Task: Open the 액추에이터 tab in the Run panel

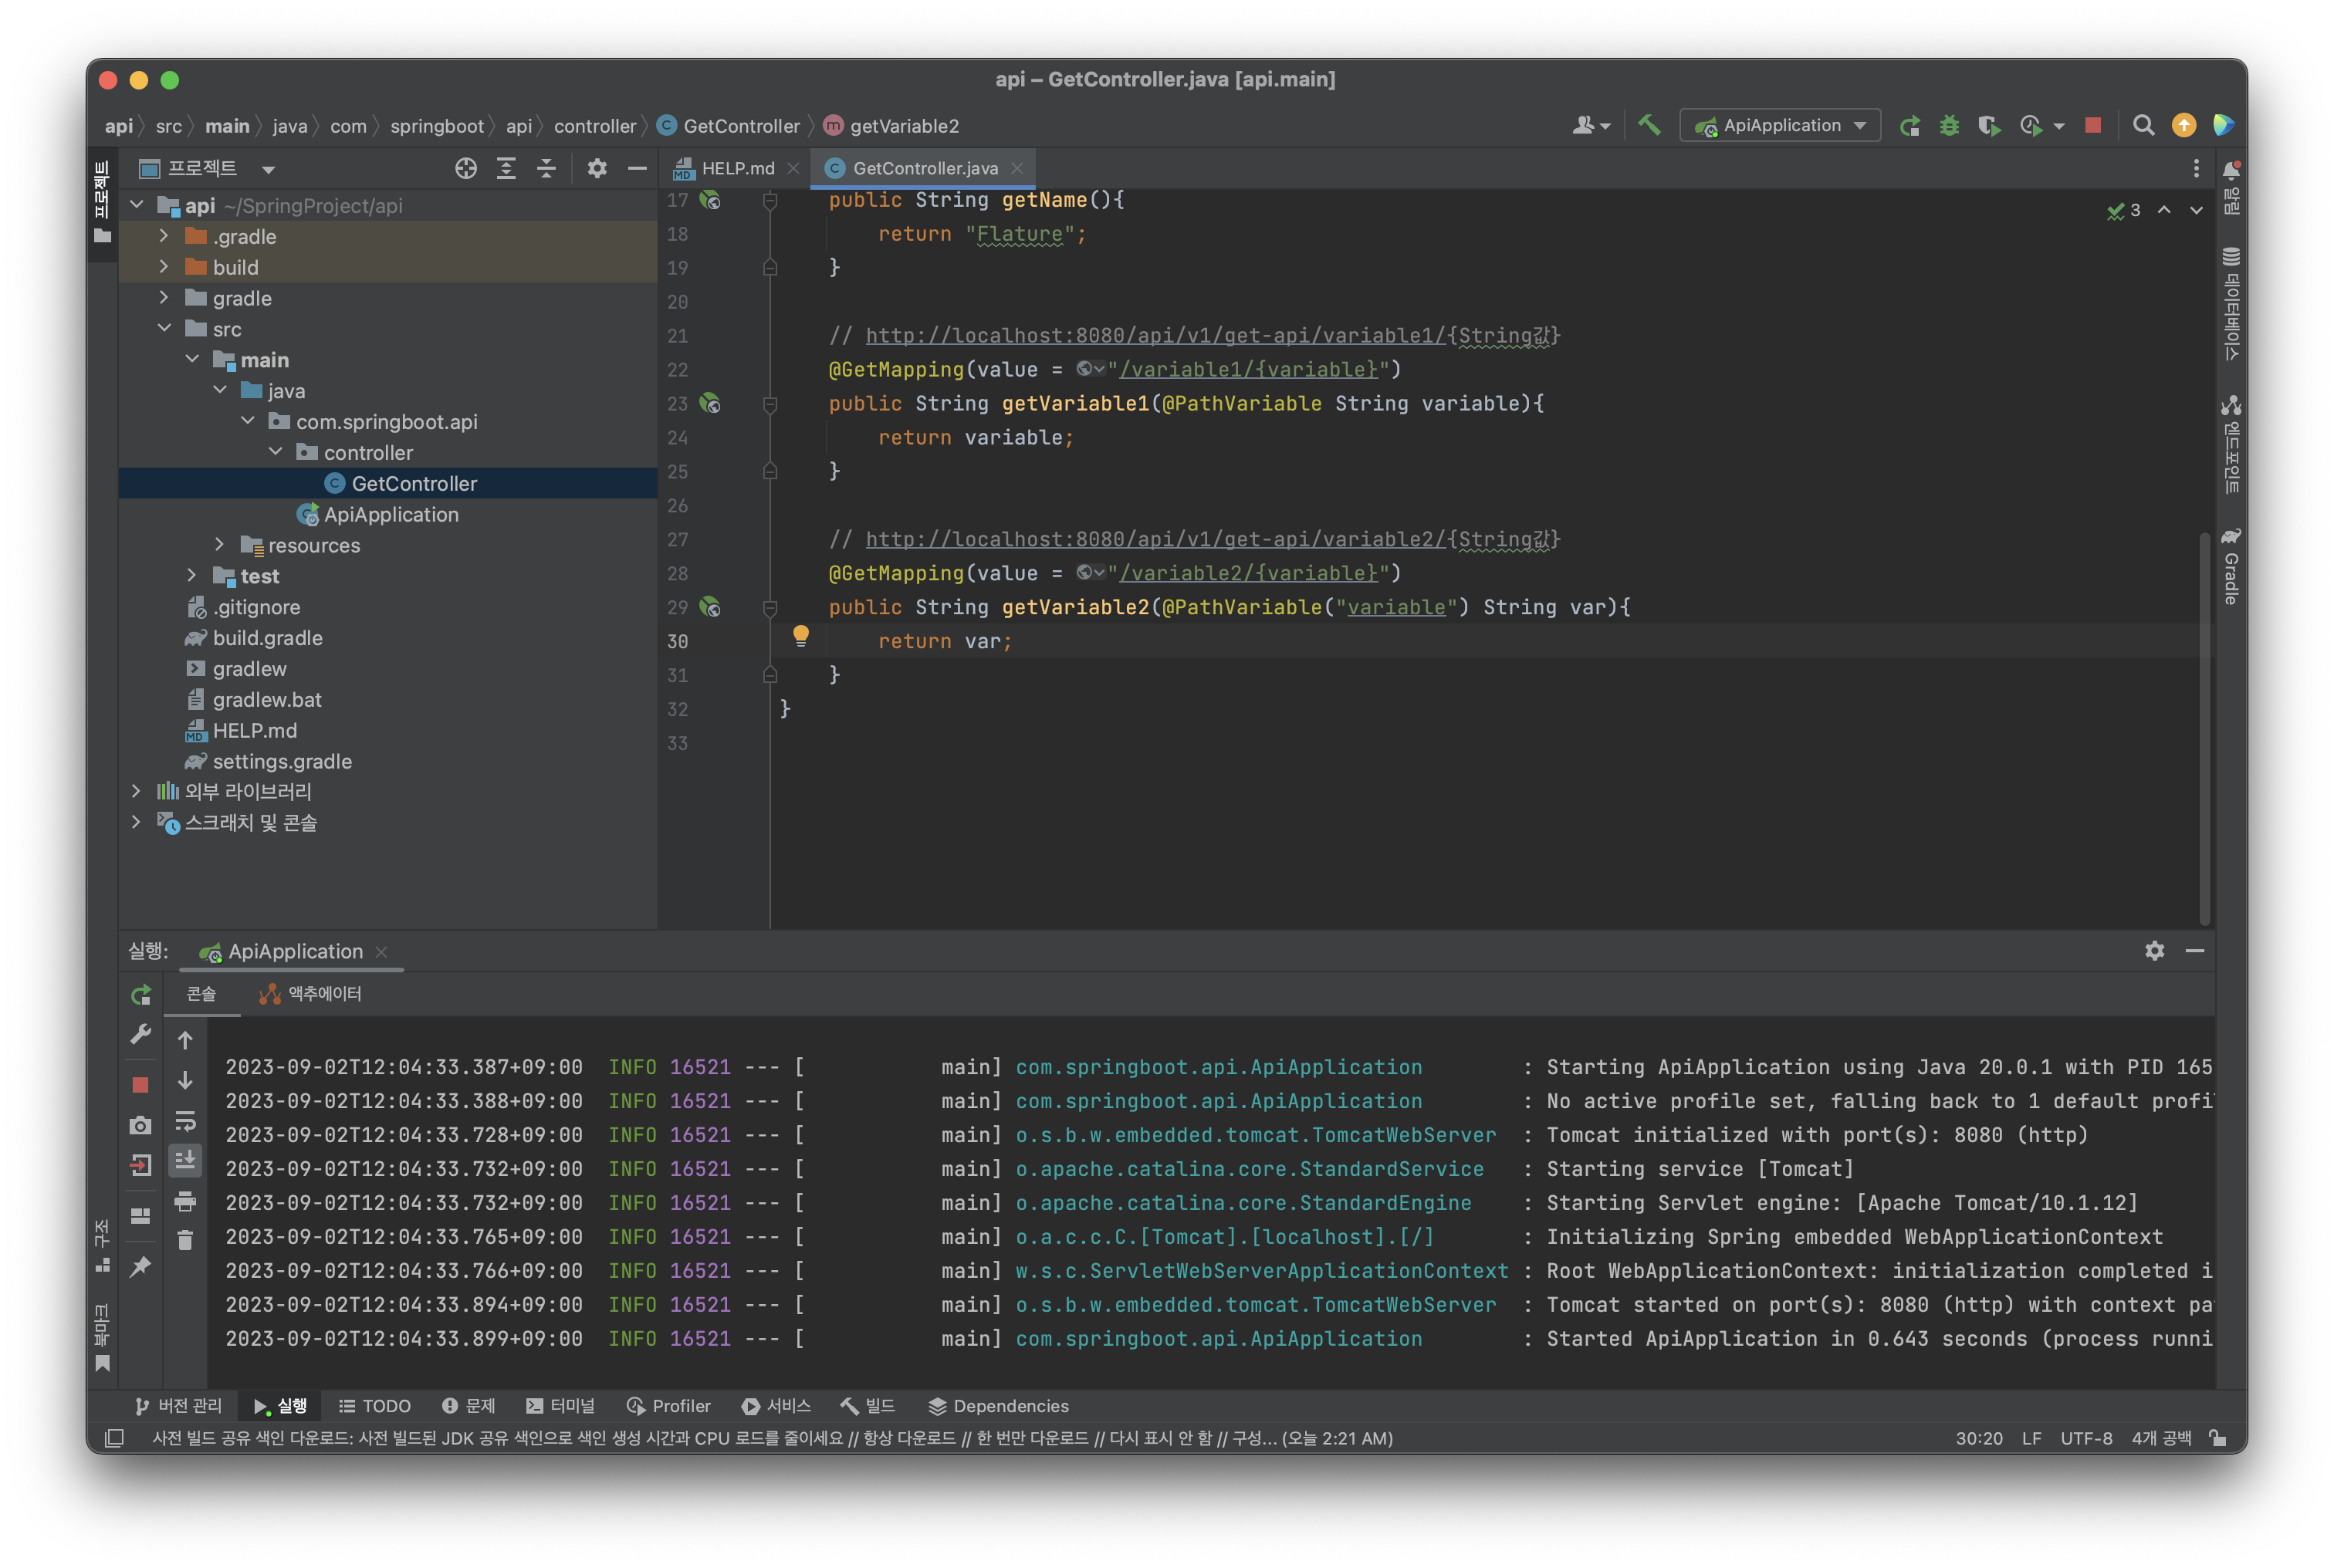Action: coord(311,994)
